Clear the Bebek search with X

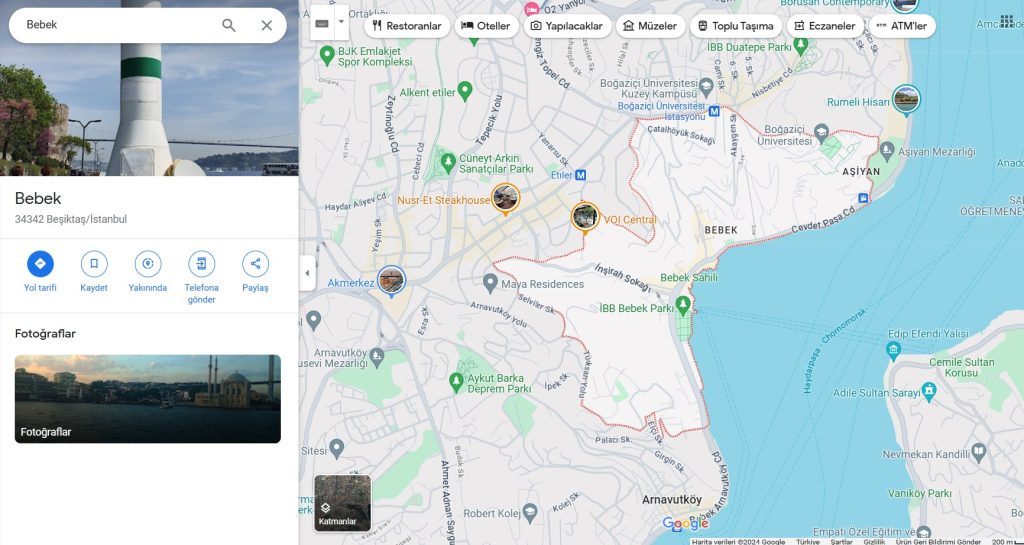click(266, 25)
